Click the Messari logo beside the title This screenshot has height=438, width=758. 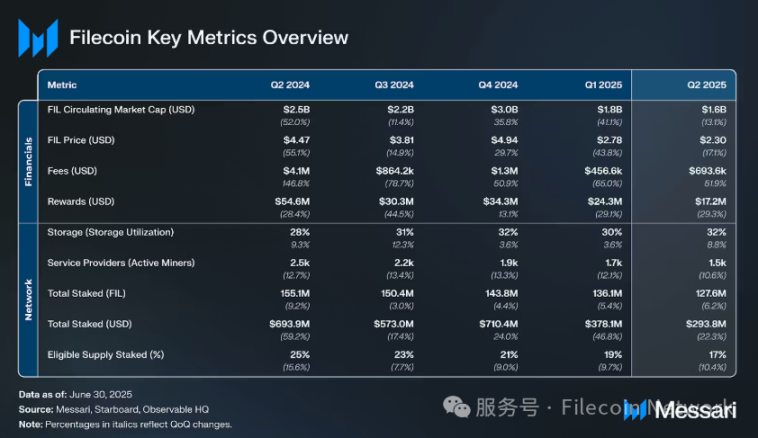(37, 39)
